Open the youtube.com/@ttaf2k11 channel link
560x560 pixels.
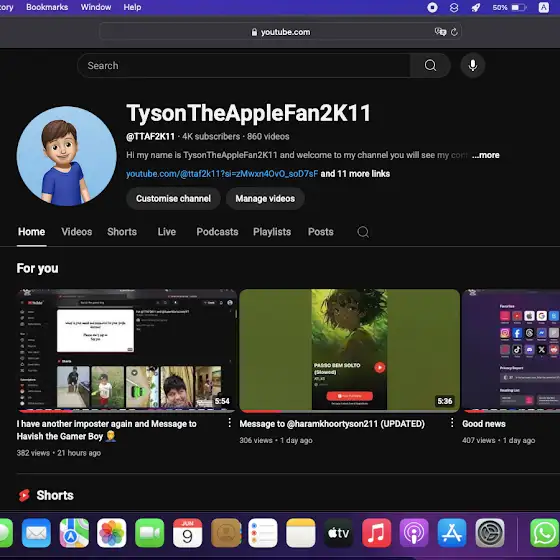pyautogui.click(x=222, y=174)
